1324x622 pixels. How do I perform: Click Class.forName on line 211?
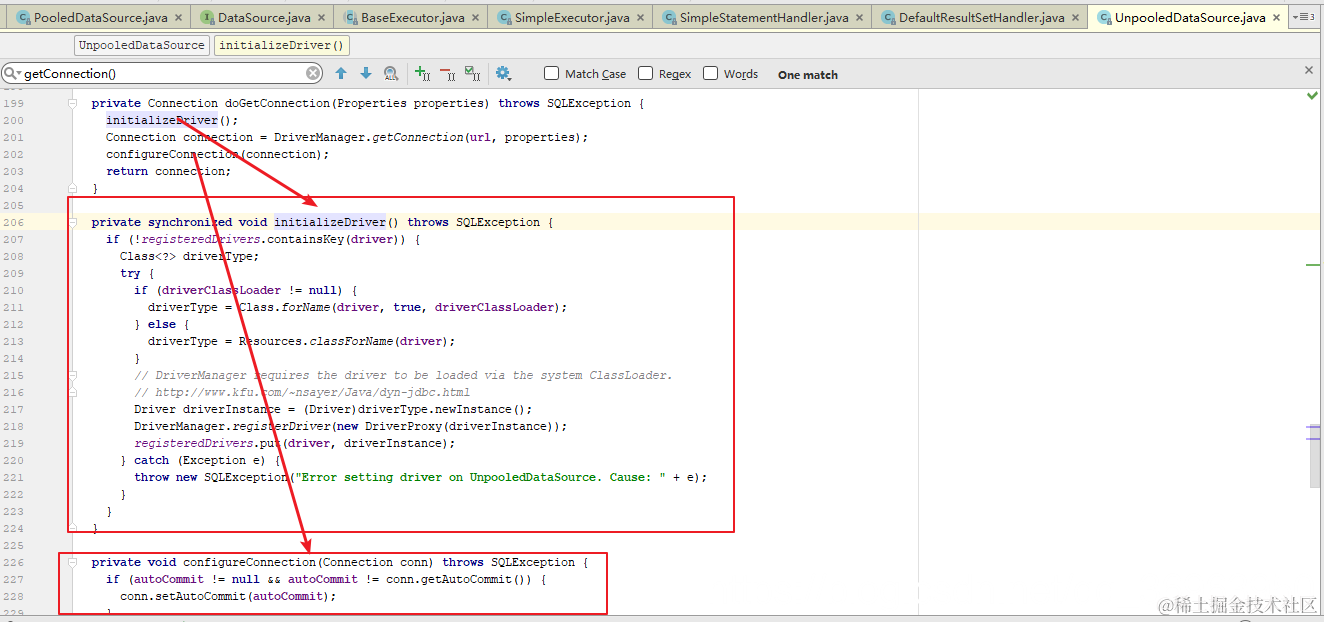[284, 307]
